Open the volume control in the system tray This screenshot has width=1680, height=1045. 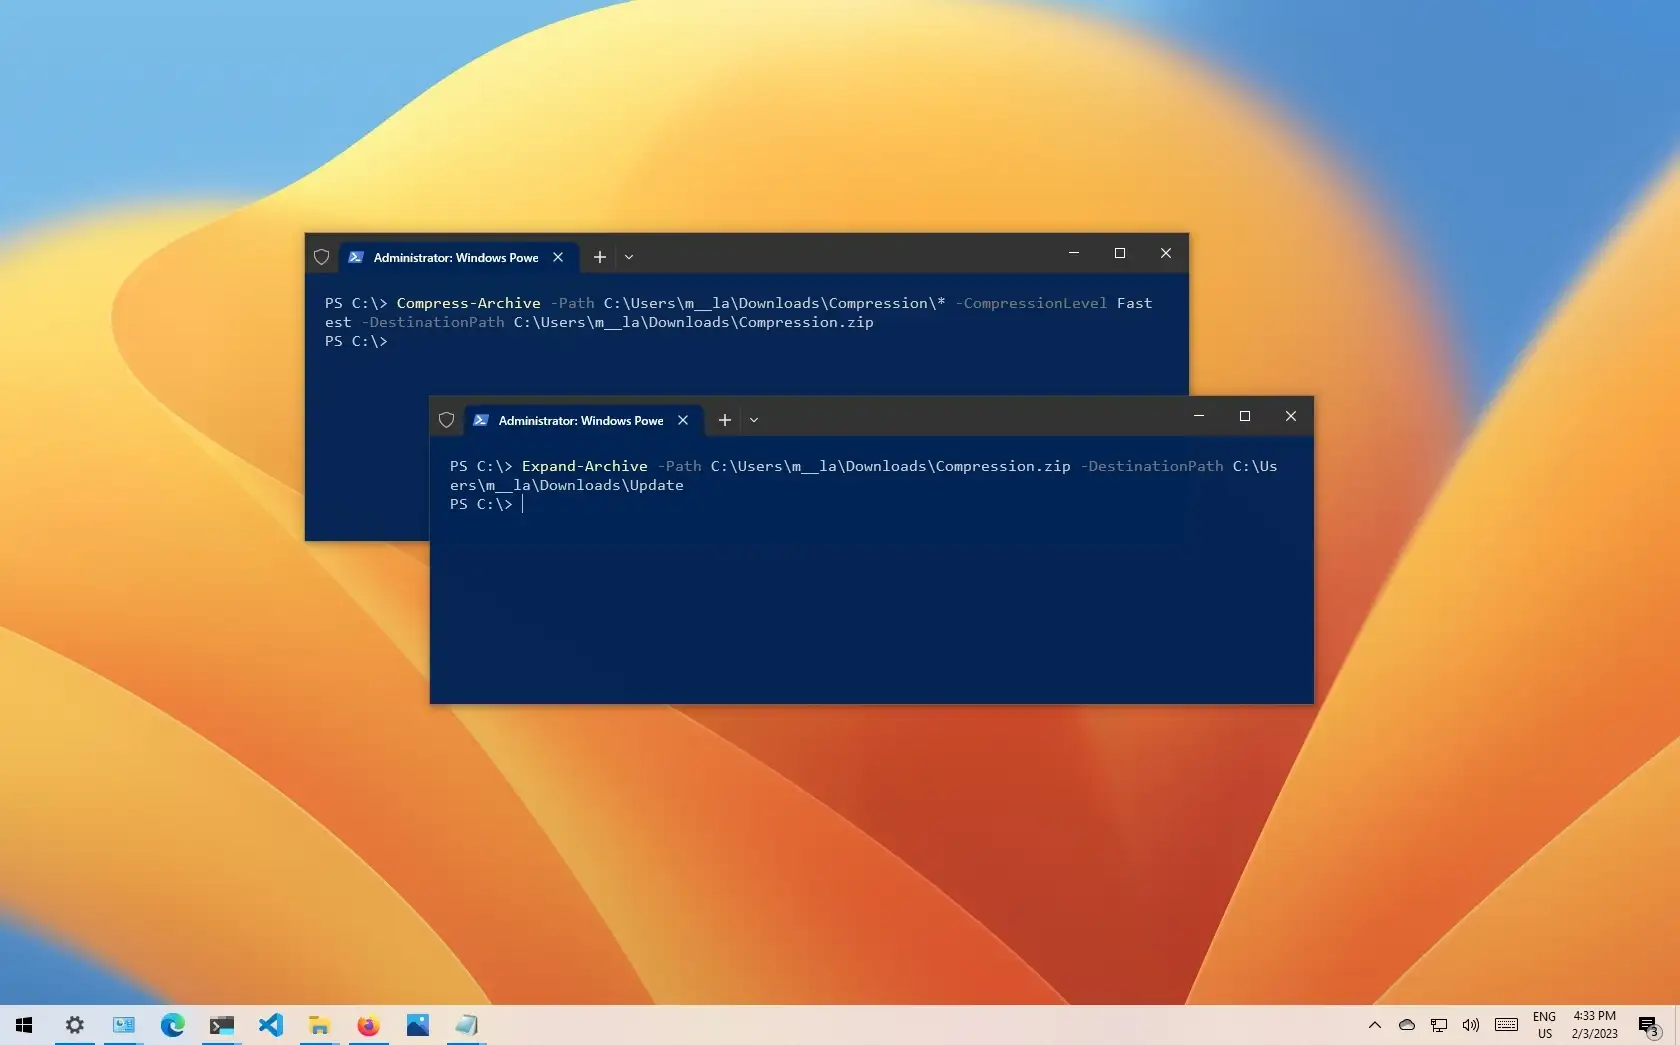[1470, 1026]
